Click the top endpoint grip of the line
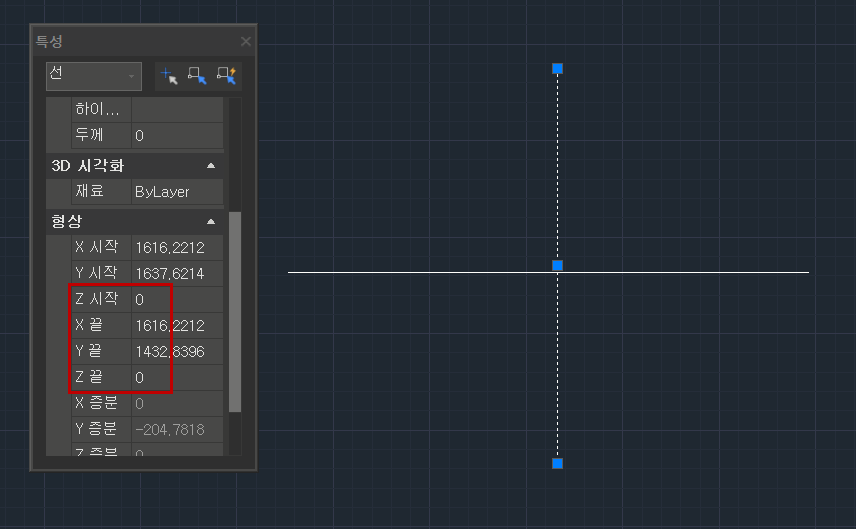 pos(557,68)
